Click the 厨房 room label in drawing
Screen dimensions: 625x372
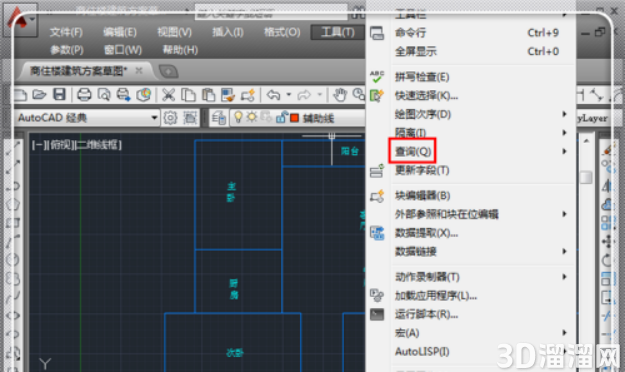point(234,289)
